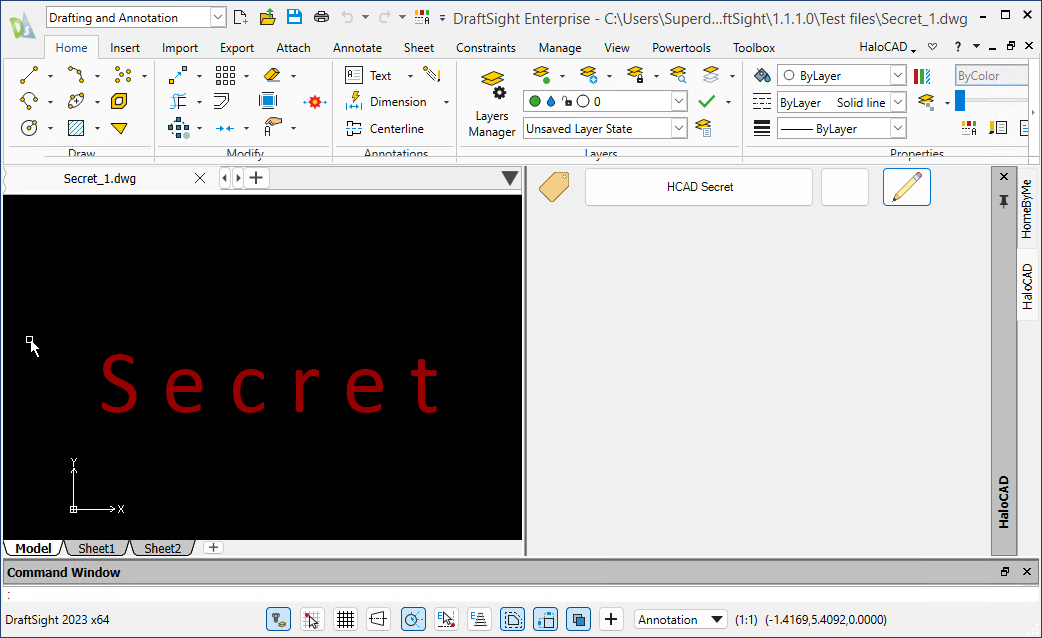The image size is (1042, 638).
Task: Open the Layers Manager
Action: tap(492, 103)
